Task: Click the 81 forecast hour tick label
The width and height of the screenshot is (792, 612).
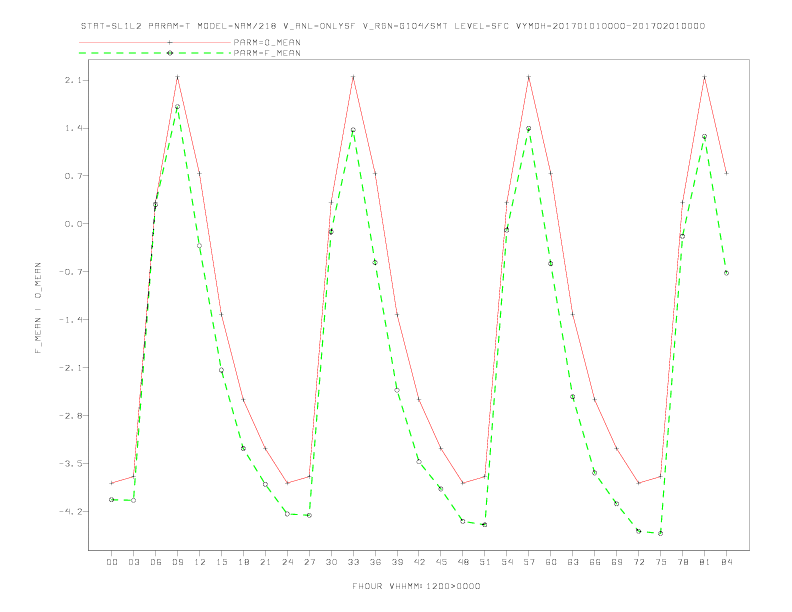Action: click(705, 562)
